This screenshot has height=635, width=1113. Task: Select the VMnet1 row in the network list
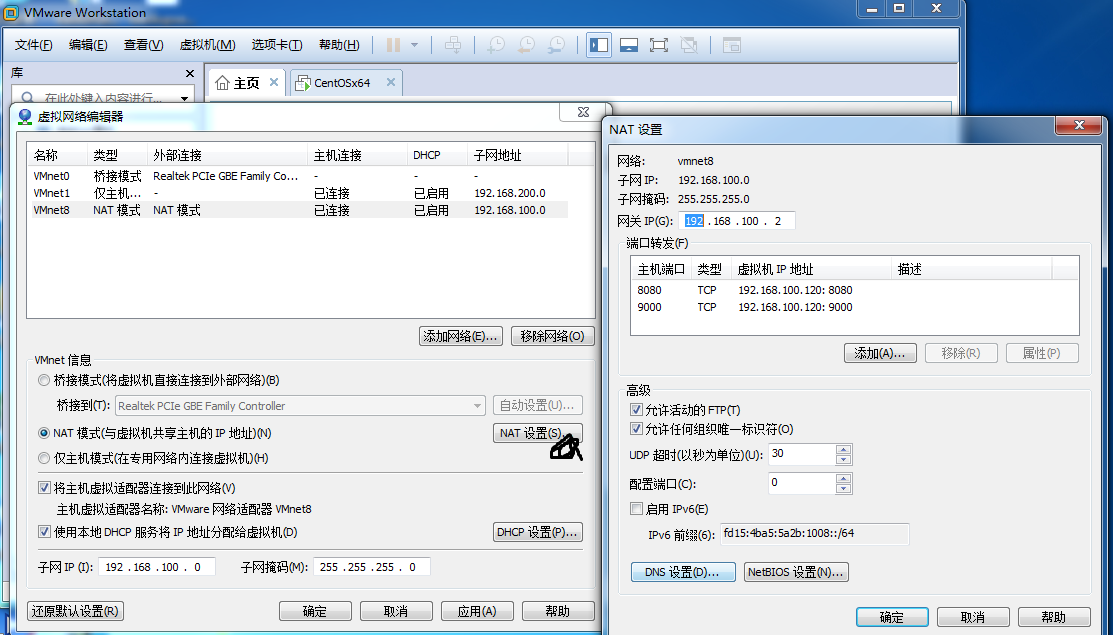click(x=300, y=193)
